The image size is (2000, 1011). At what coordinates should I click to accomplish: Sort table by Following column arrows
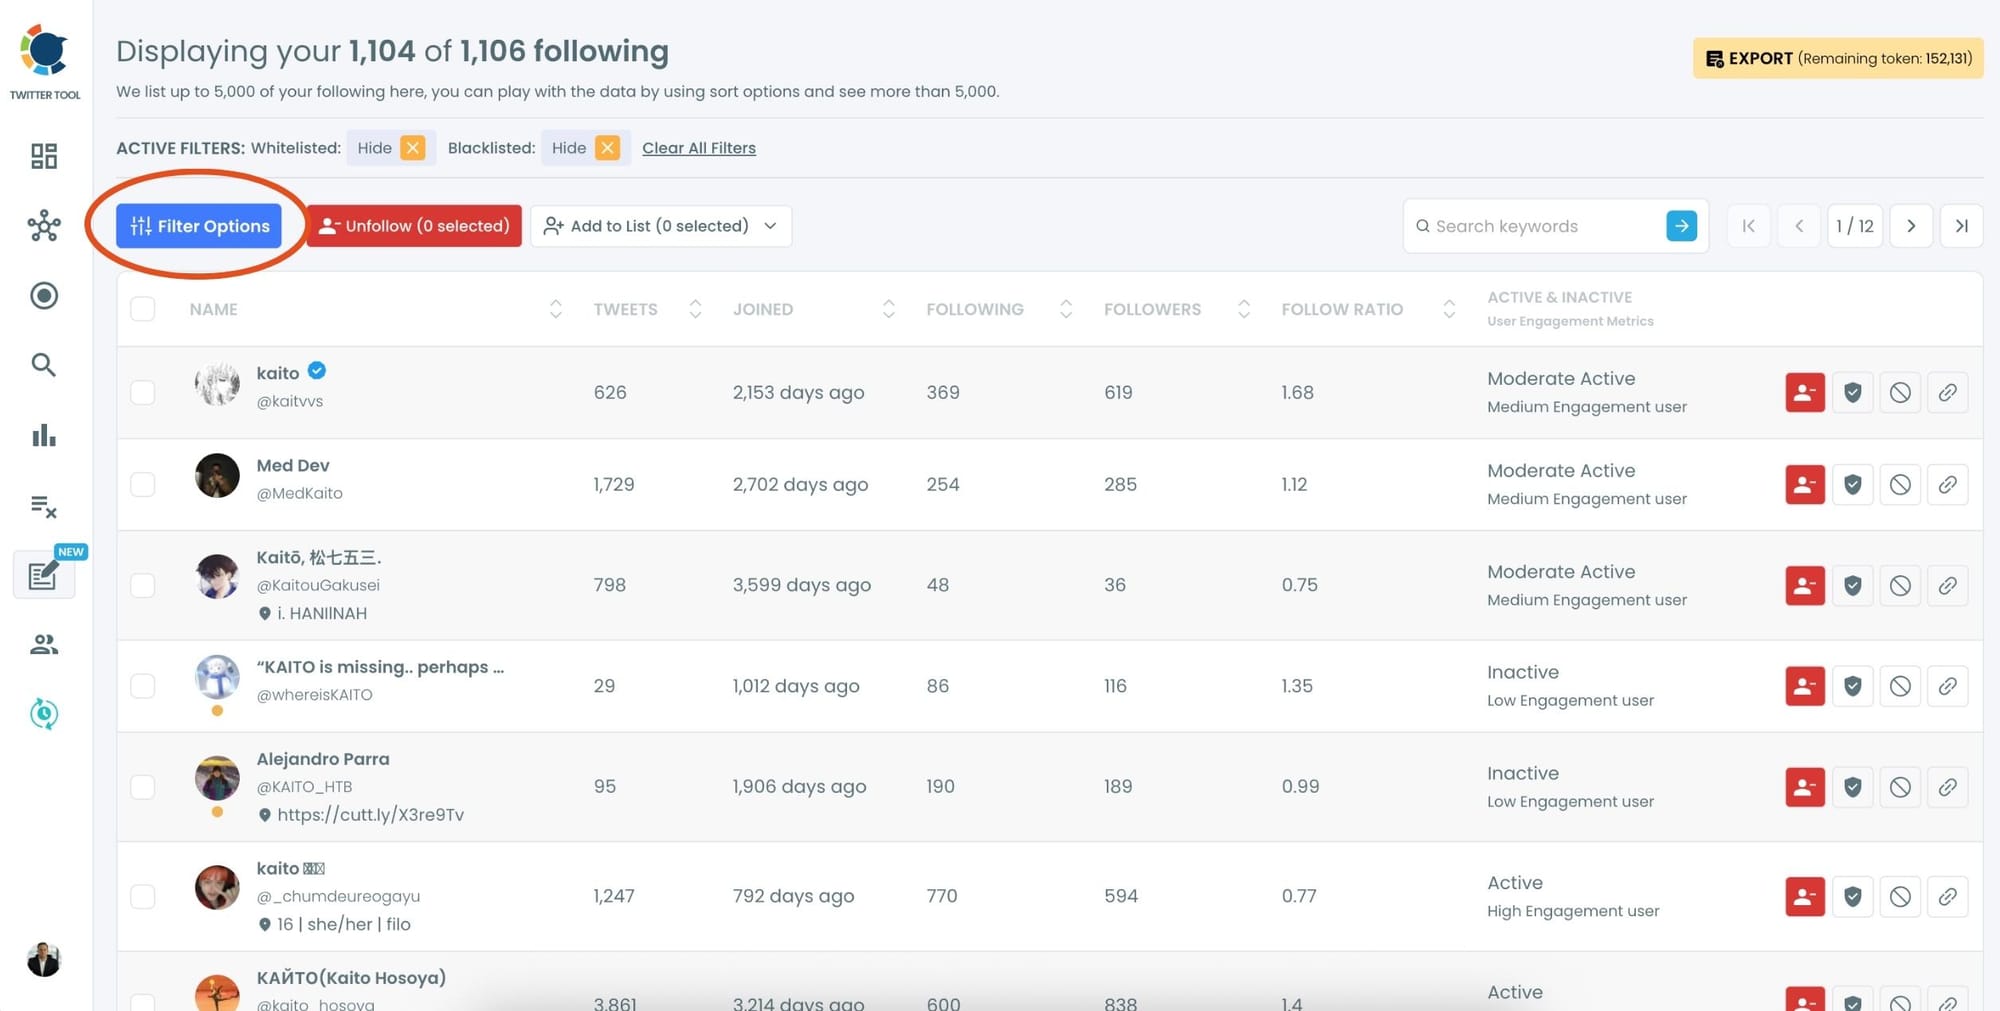pyautogui.click(x=1066, y=309)
